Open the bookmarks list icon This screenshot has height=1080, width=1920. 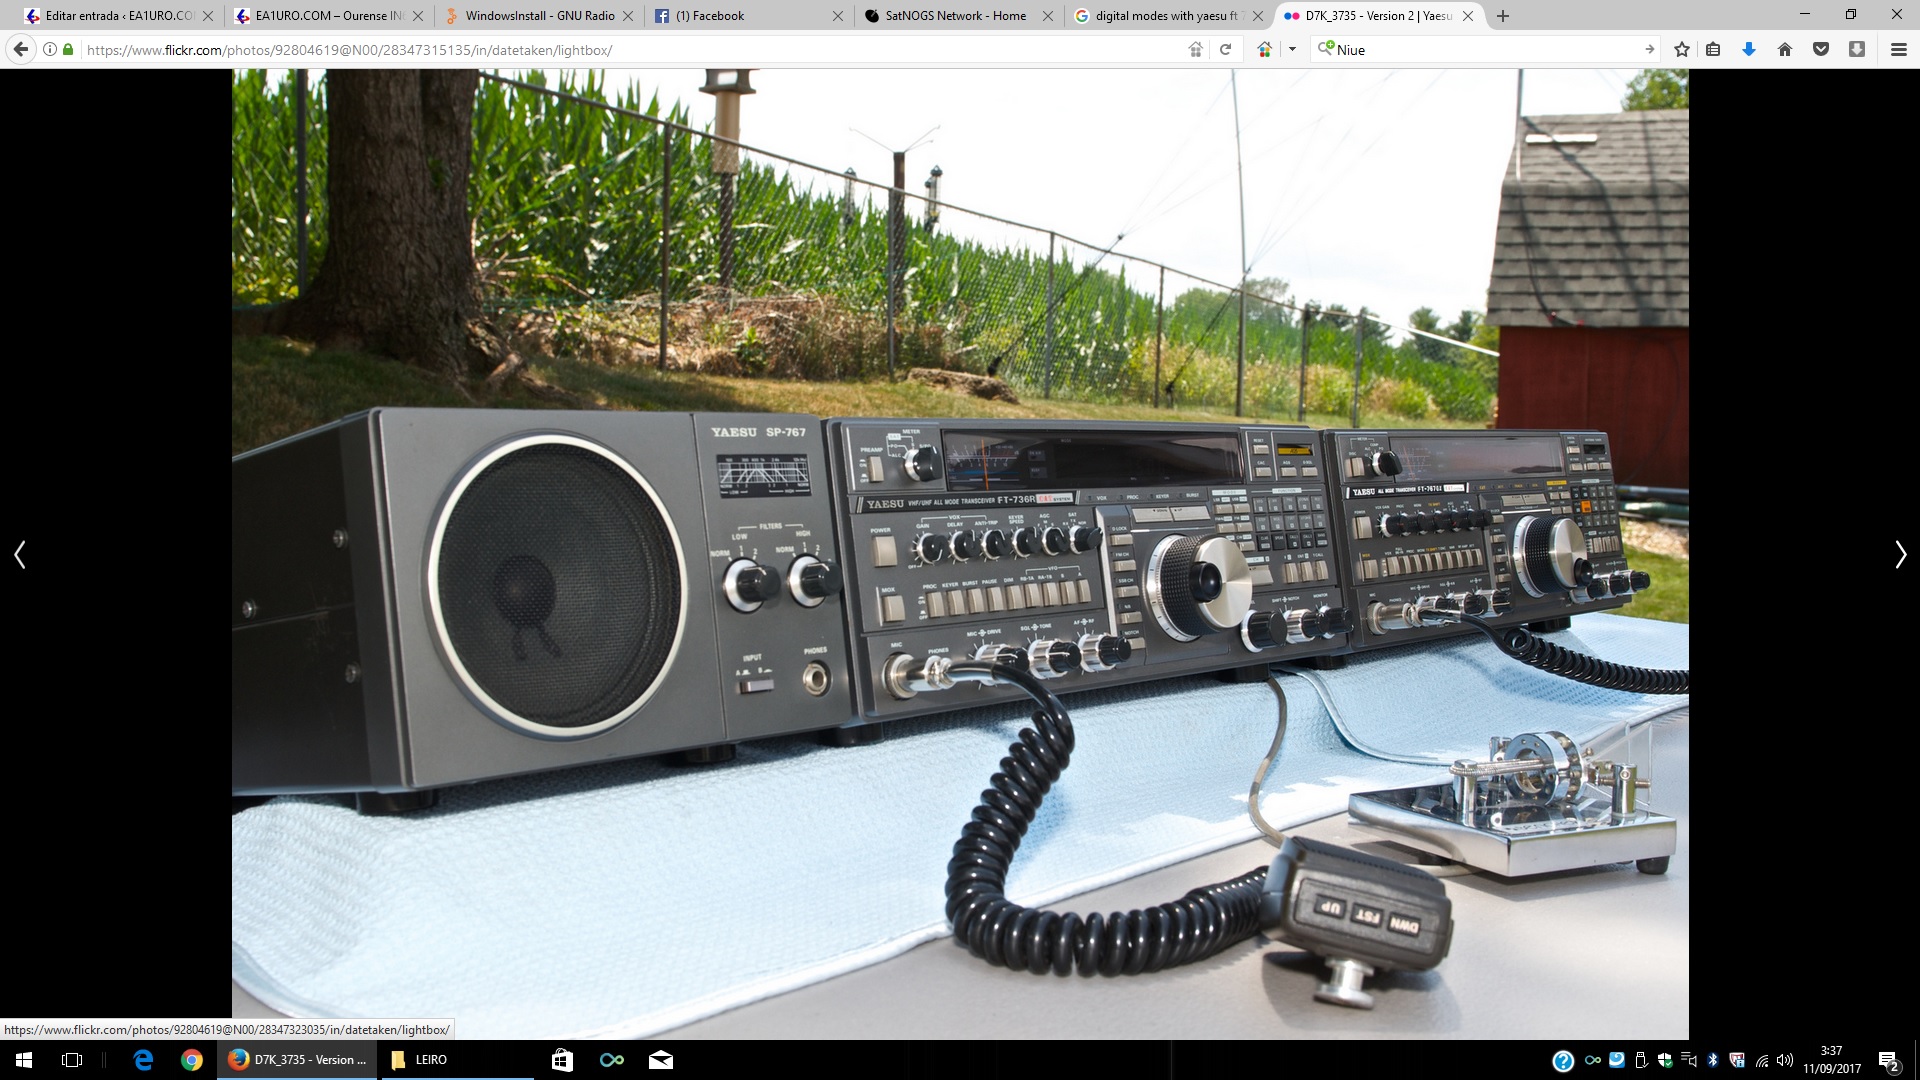1713,49
